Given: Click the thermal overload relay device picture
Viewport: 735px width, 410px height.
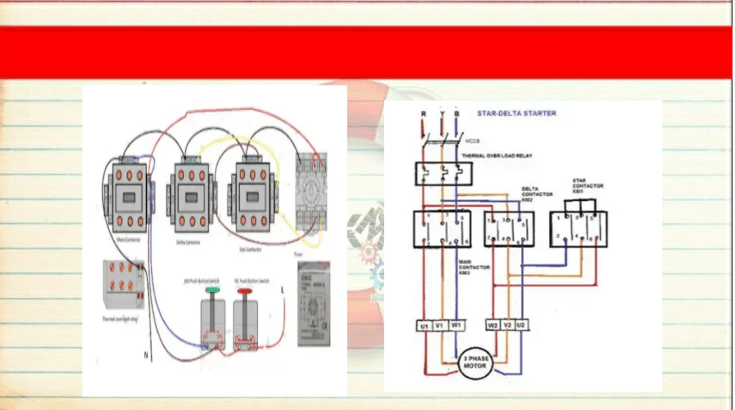Looking at the screenshot, I should click(x=124, y=283).
